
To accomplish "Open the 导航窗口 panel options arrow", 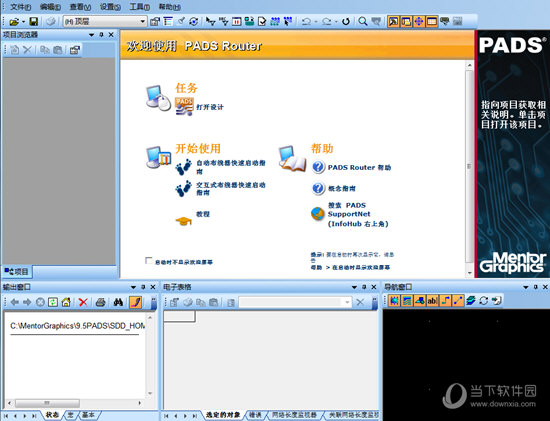I will [525, 287].
